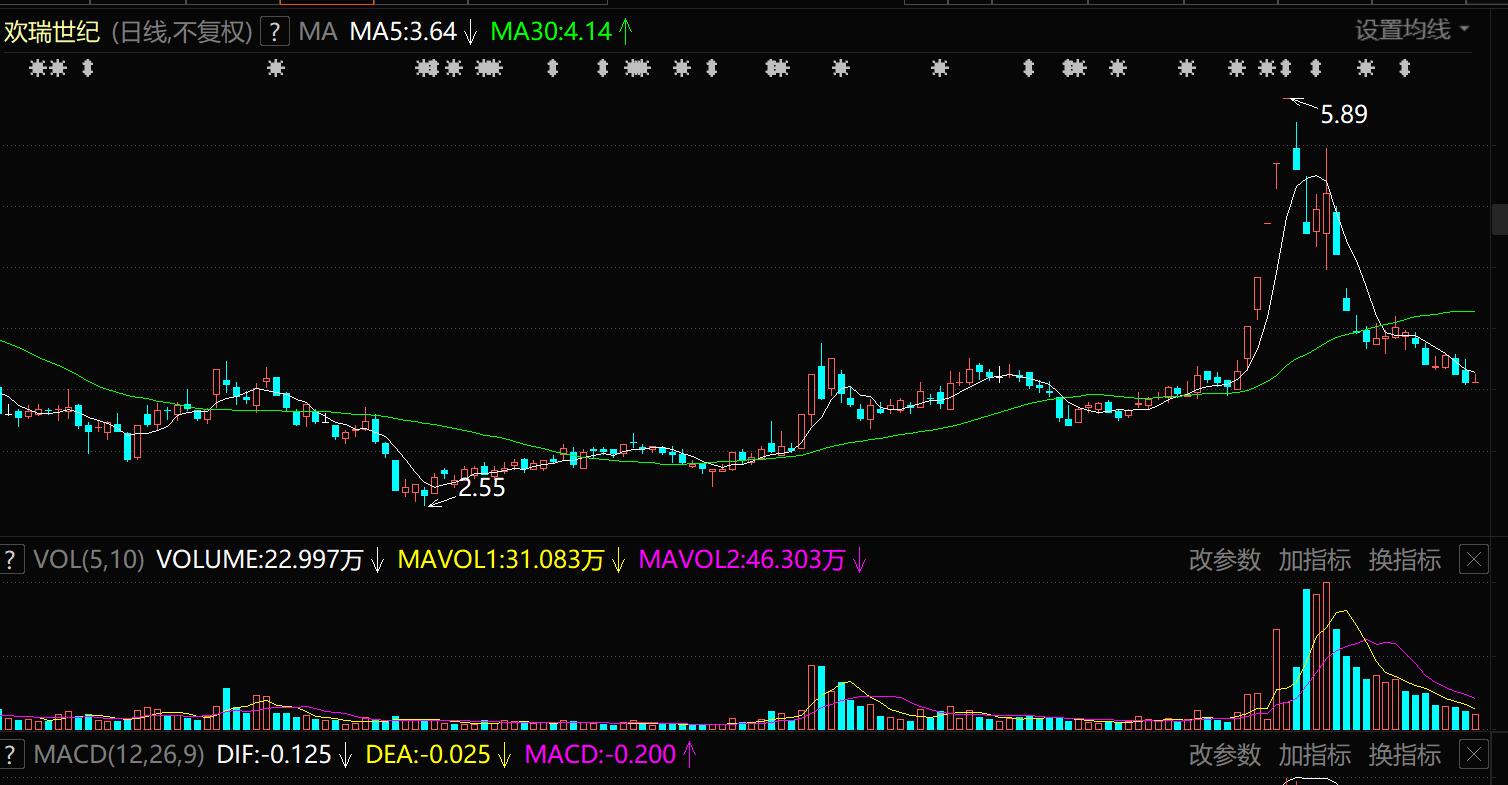Click the MAVOL2:46.303万 value
Screen dimensions: 1508x785
click(x=742, y=560)
